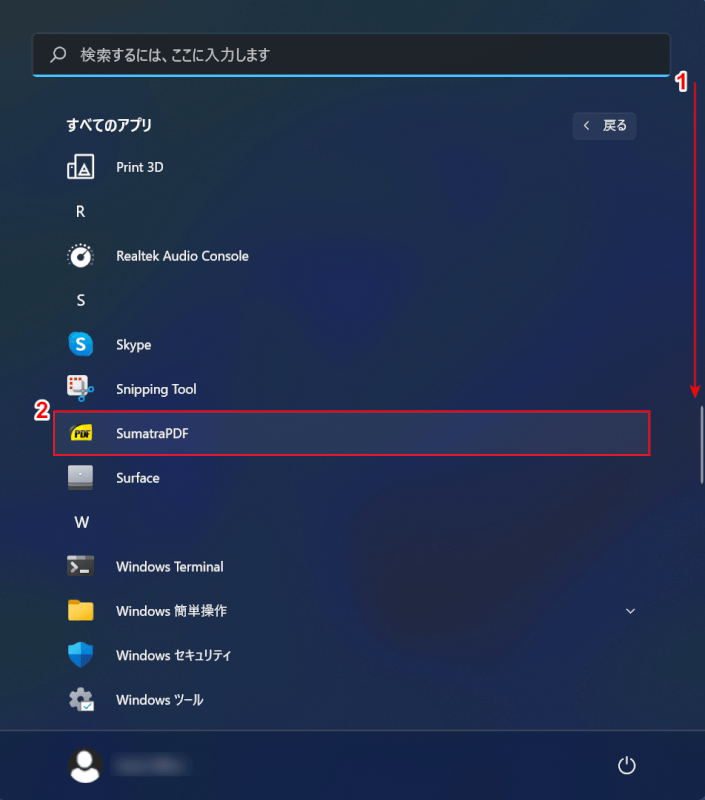
Task: Click the Windows 簡単操作 label
Action: (x=171, y=611)
